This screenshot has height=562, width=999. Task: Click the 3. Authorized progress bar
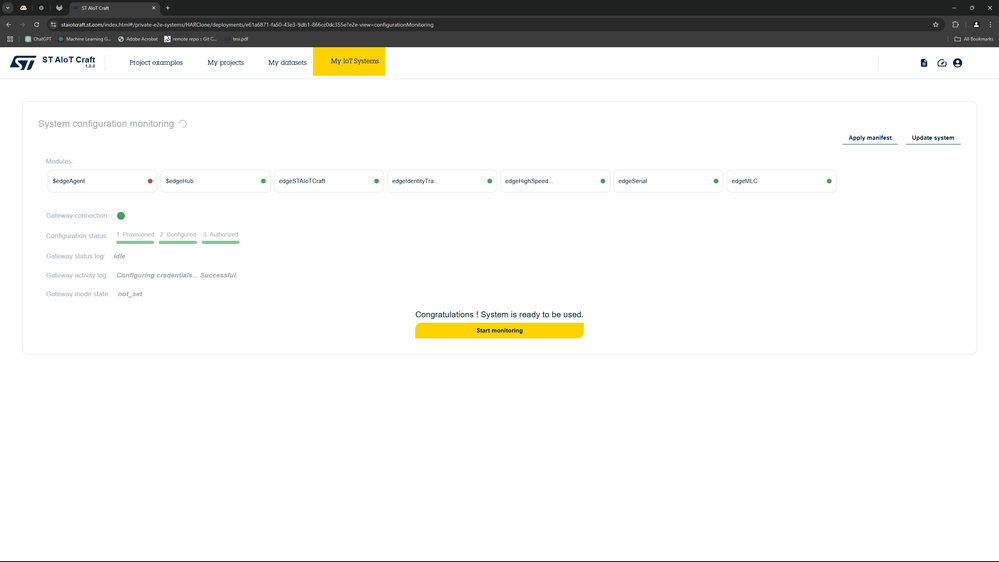click(220, 242)
